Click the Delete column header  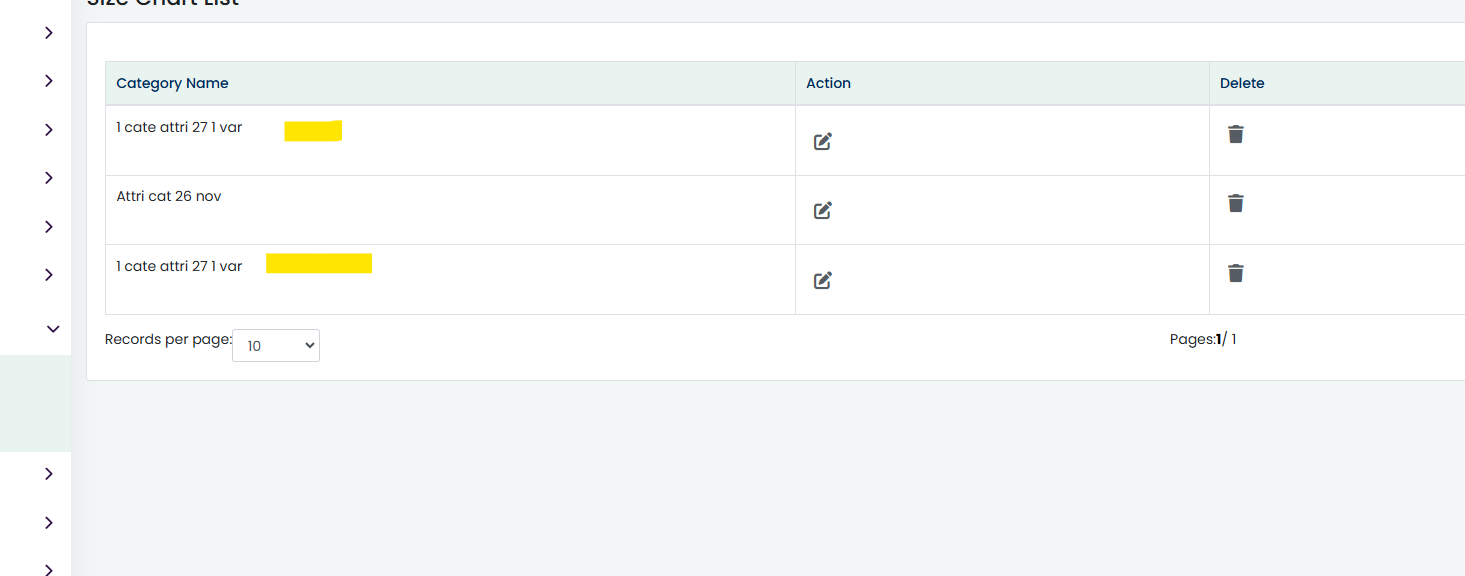(1242, 83)
